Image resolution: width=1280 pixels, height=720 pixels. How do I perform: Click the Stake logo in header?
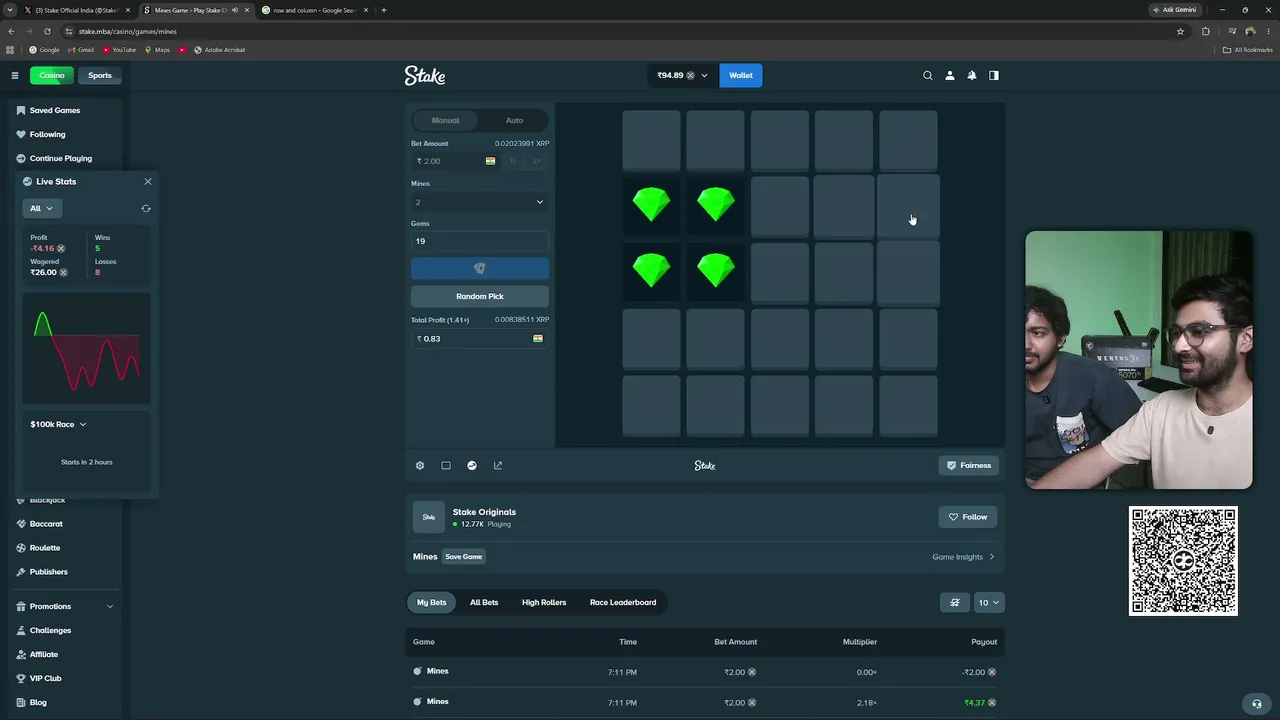tap(425, 75)
